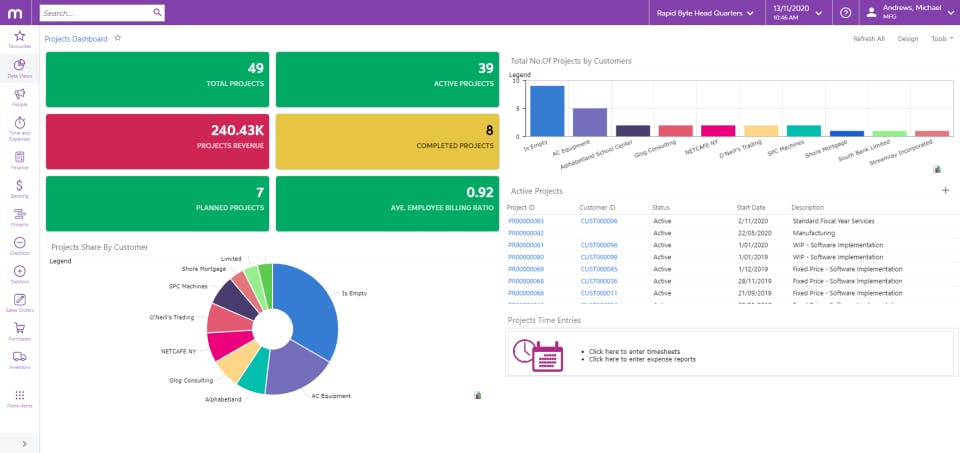Add a new Active Projects entry with plus
This screenshot has height=453, width=960.
[x=945, y=190]
